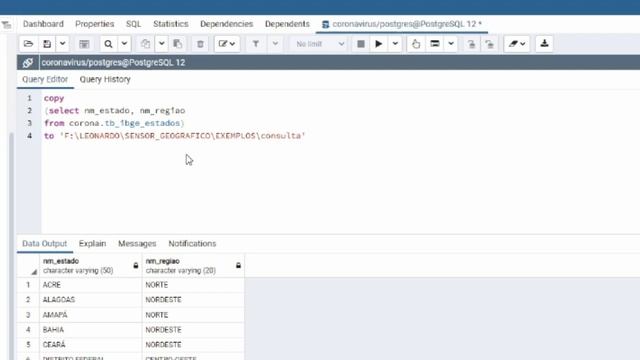This screenshot has height=360, width=640.
Task: Click the Find magnifier icon
Action: pyautogui.click(x=108, y=44)
